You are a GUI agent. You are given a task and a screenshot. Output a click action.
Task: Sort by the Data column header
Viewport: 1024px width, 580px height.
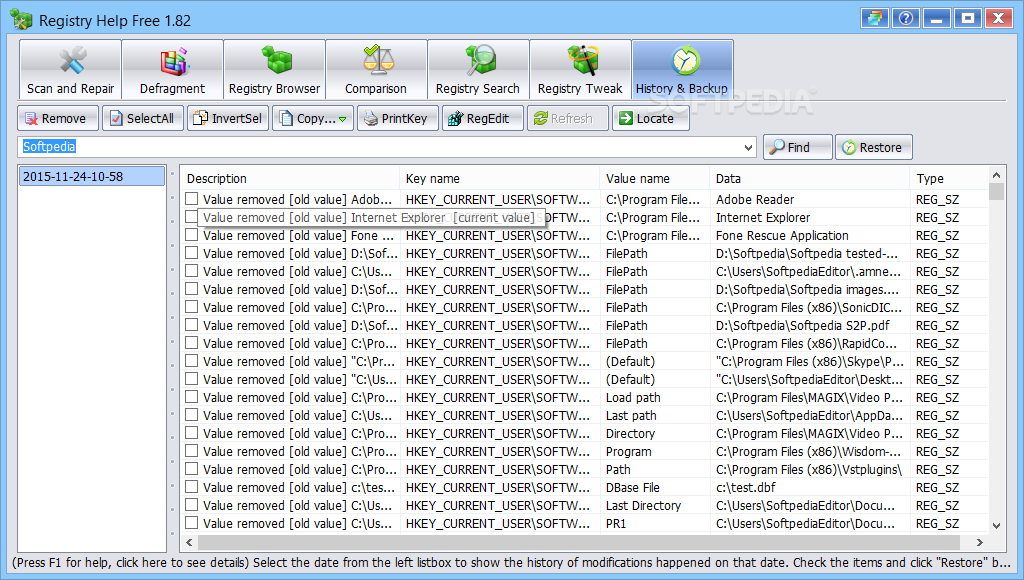point(809,178)
